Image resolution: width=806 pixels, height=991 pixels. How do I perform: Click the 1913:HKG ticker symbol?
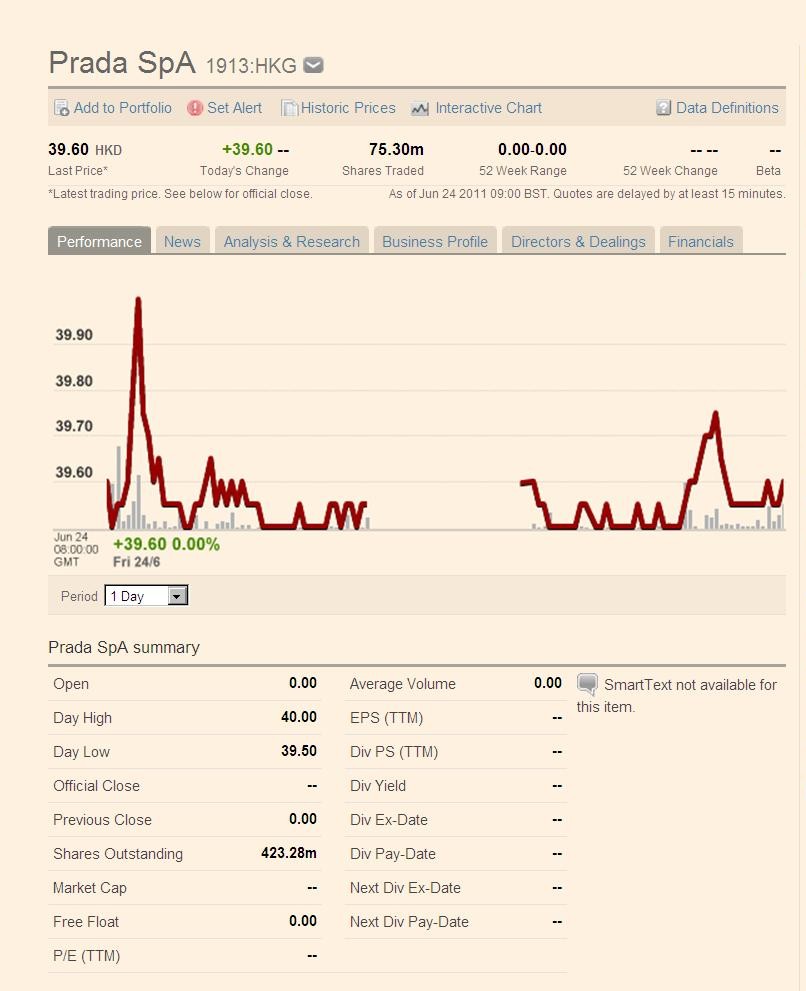[251, 66]
